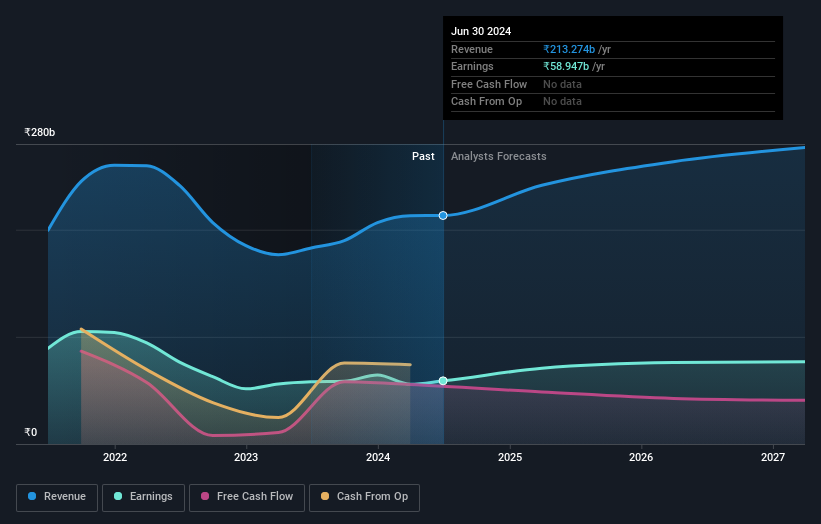Click the 2027 x-axis label
821x524 pixels.
pyautogui.click(x=773, y=458)
